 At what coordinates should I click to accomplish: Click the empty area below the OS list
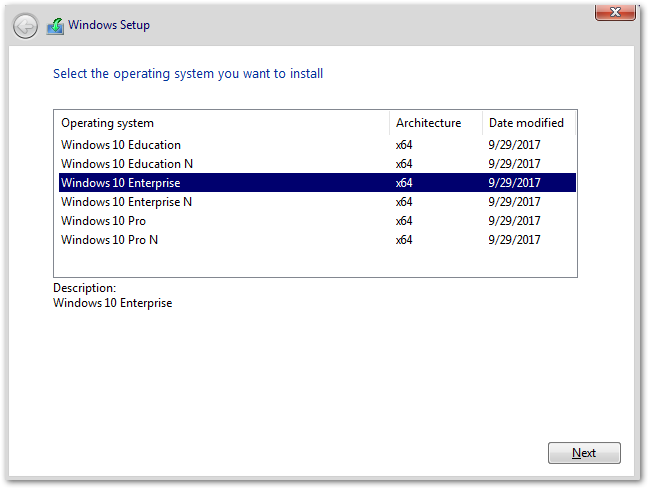(315, 263)
